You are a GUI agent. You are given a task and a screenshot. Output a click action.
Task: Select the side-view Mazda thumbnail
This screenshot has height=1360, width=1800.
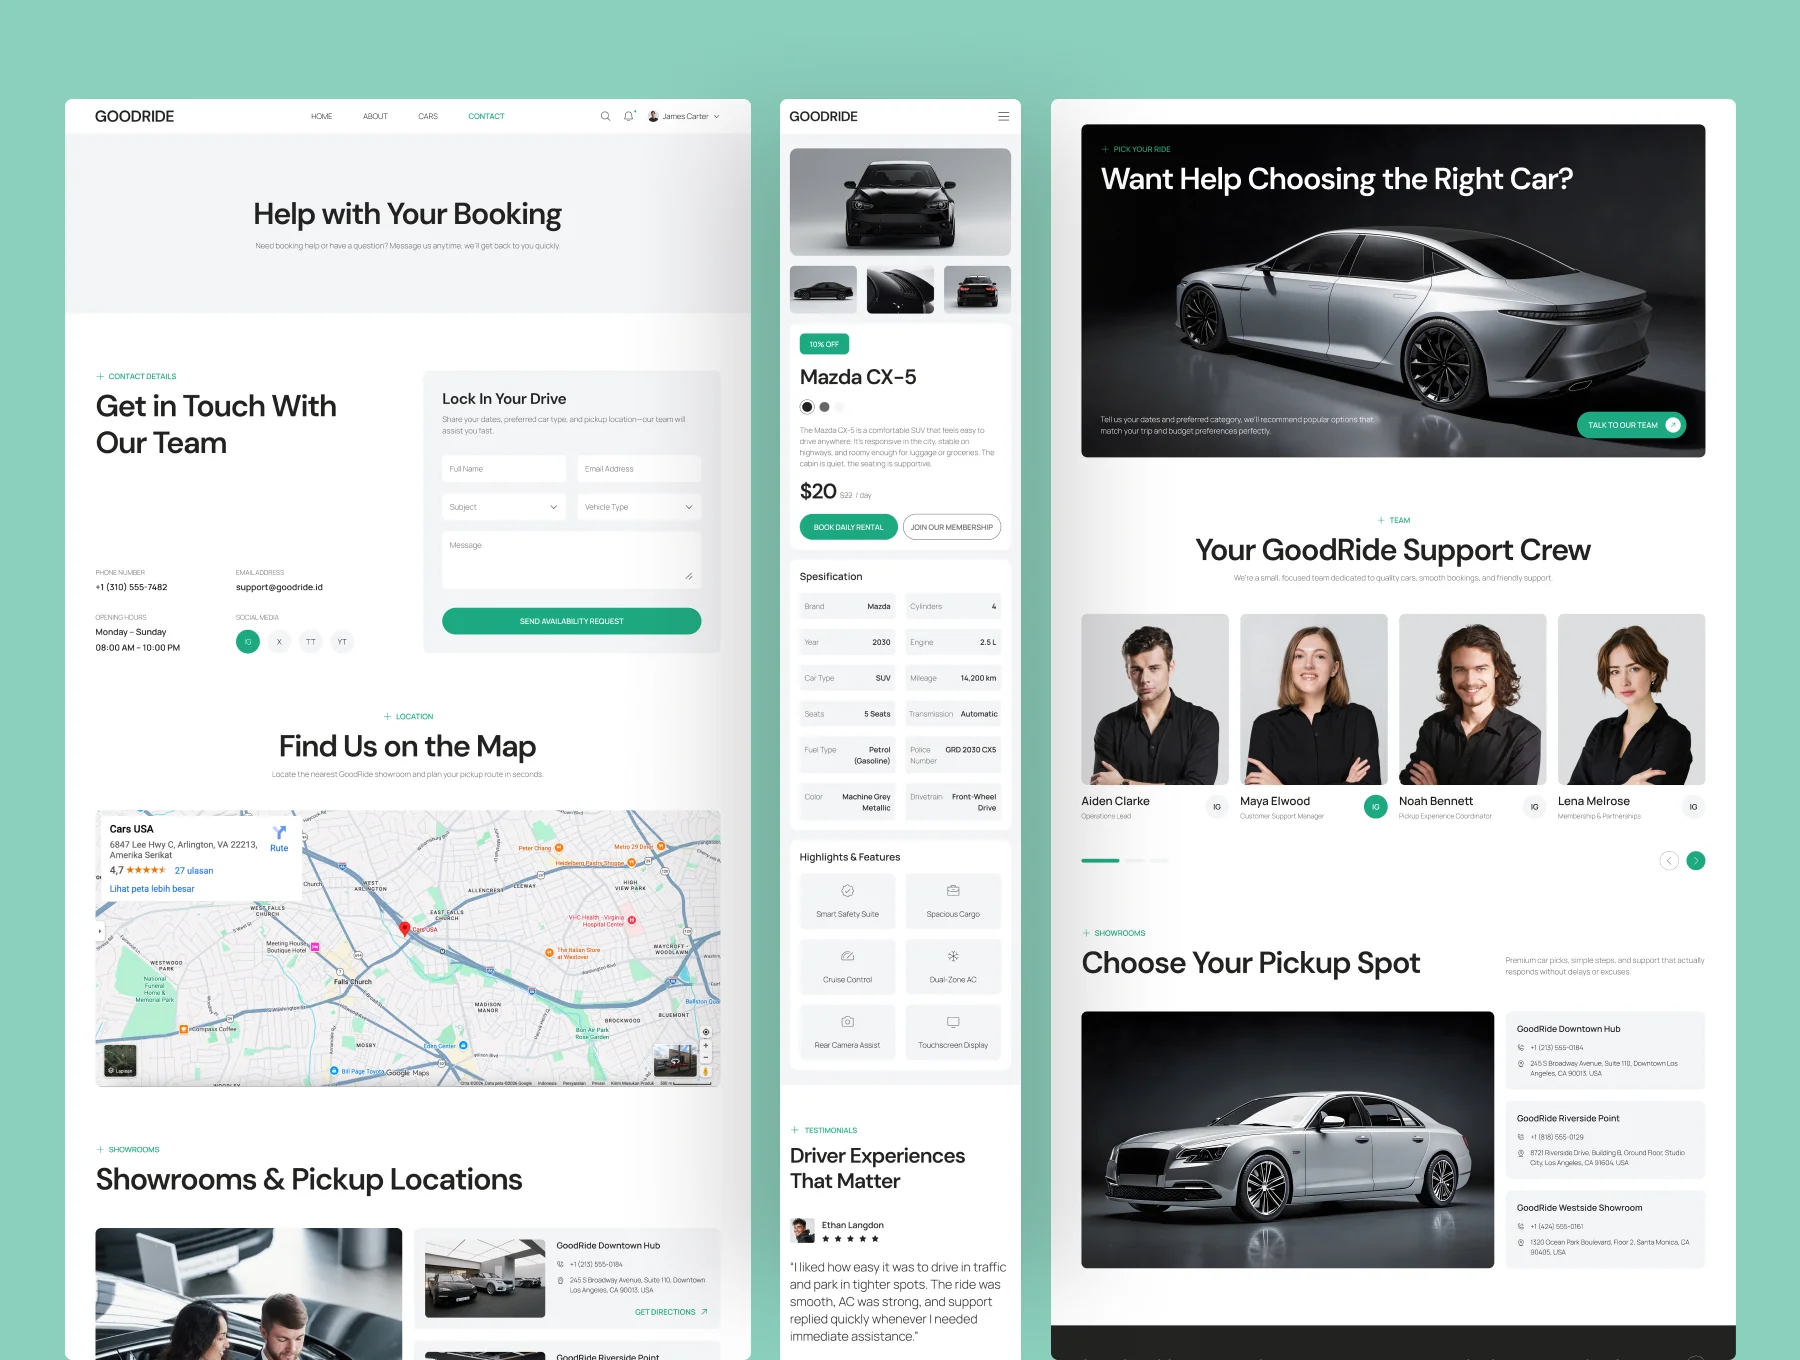(x=823, y=290)
